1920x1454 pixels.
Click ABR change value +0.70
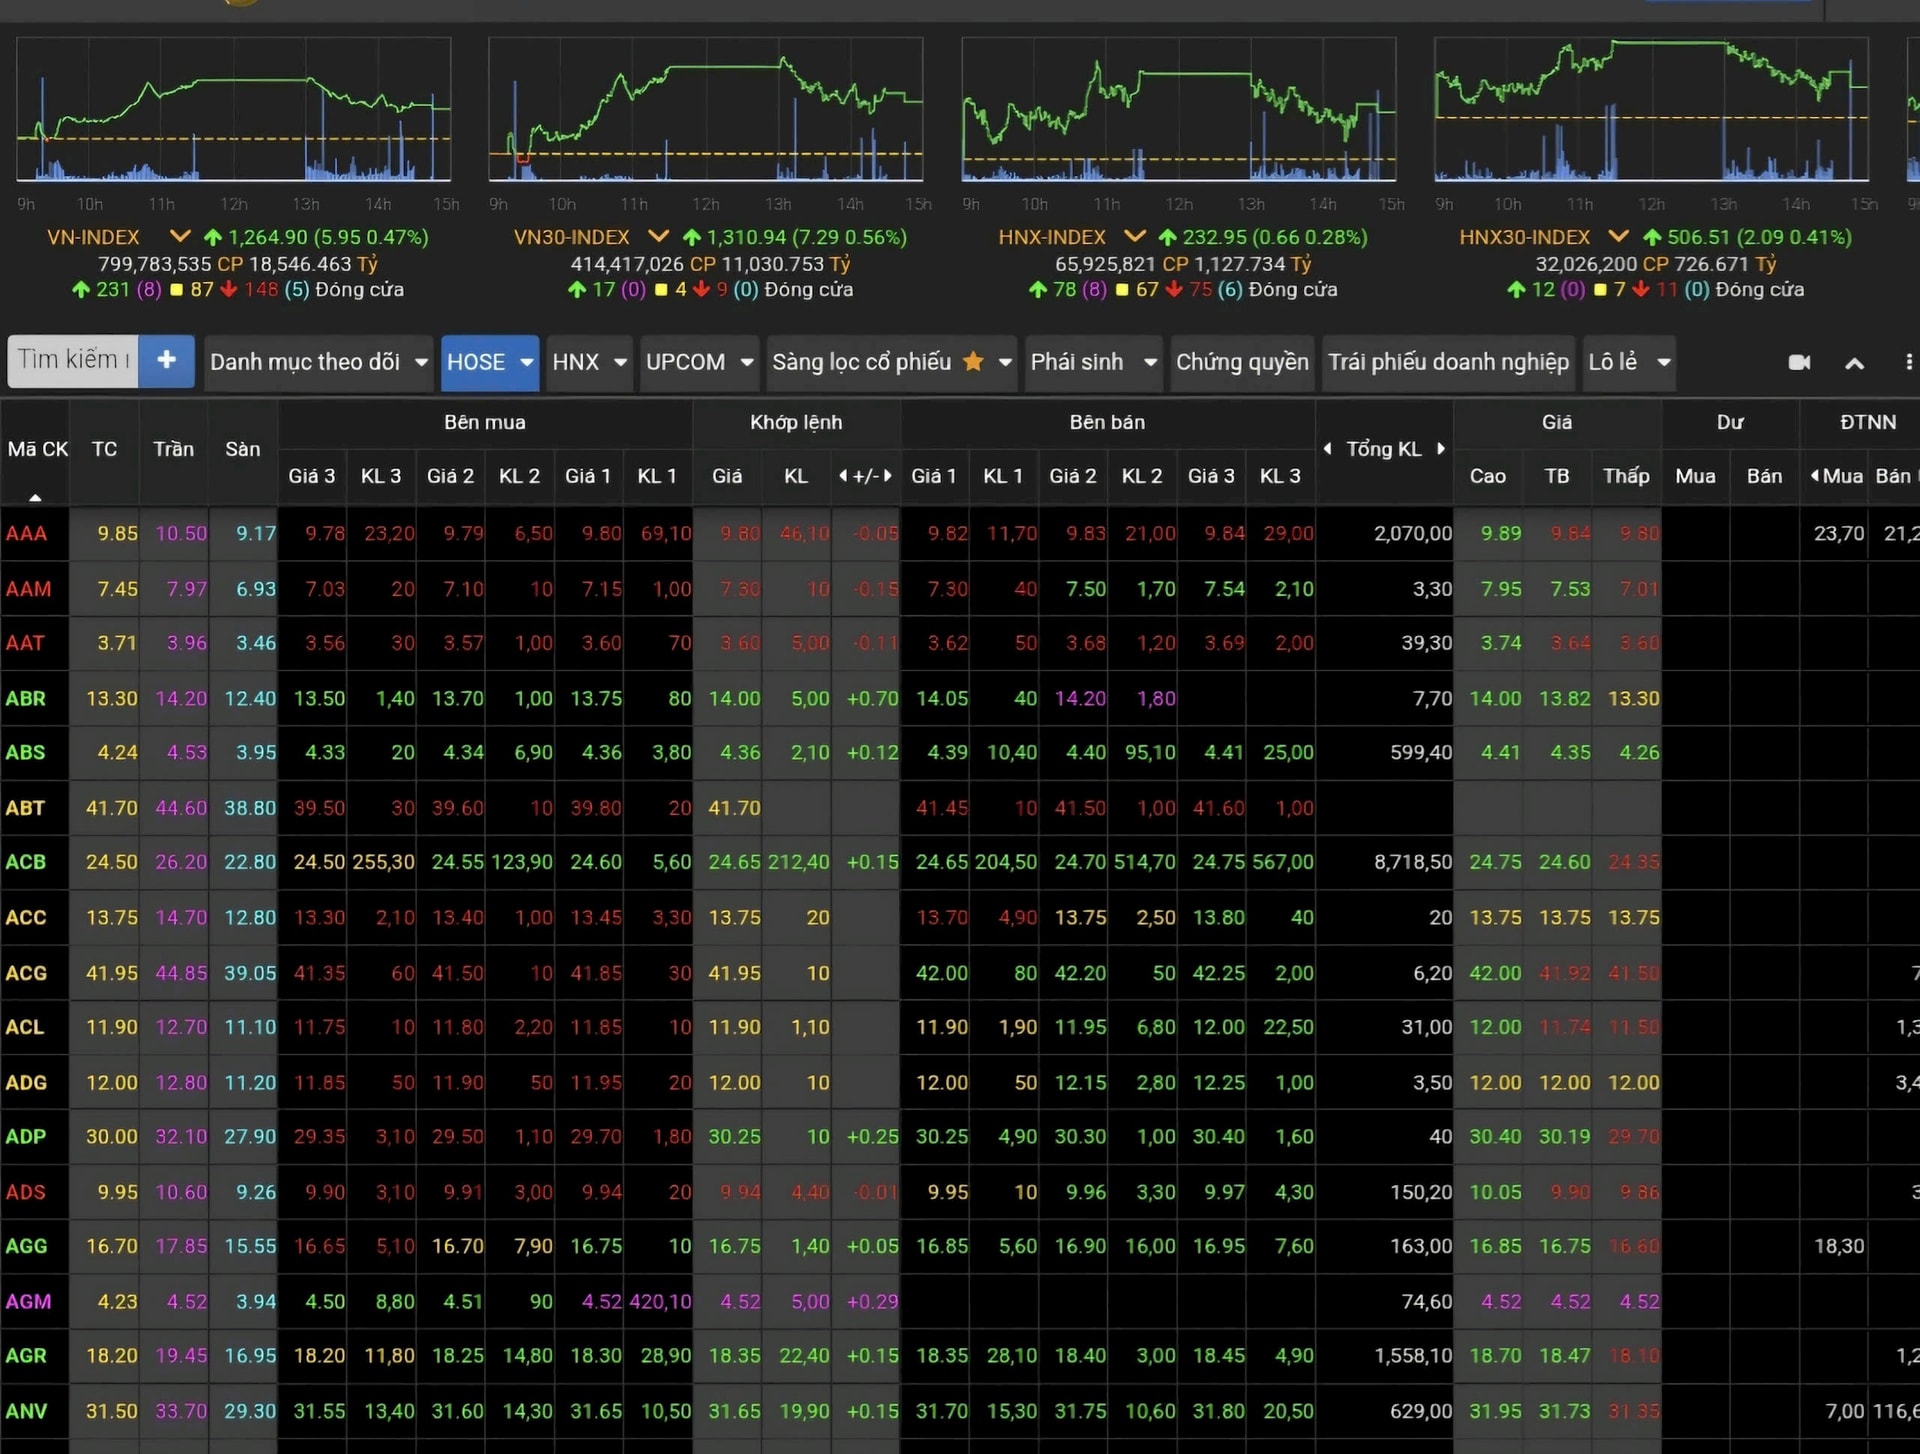pyautogui.click(x=872, y=698)
